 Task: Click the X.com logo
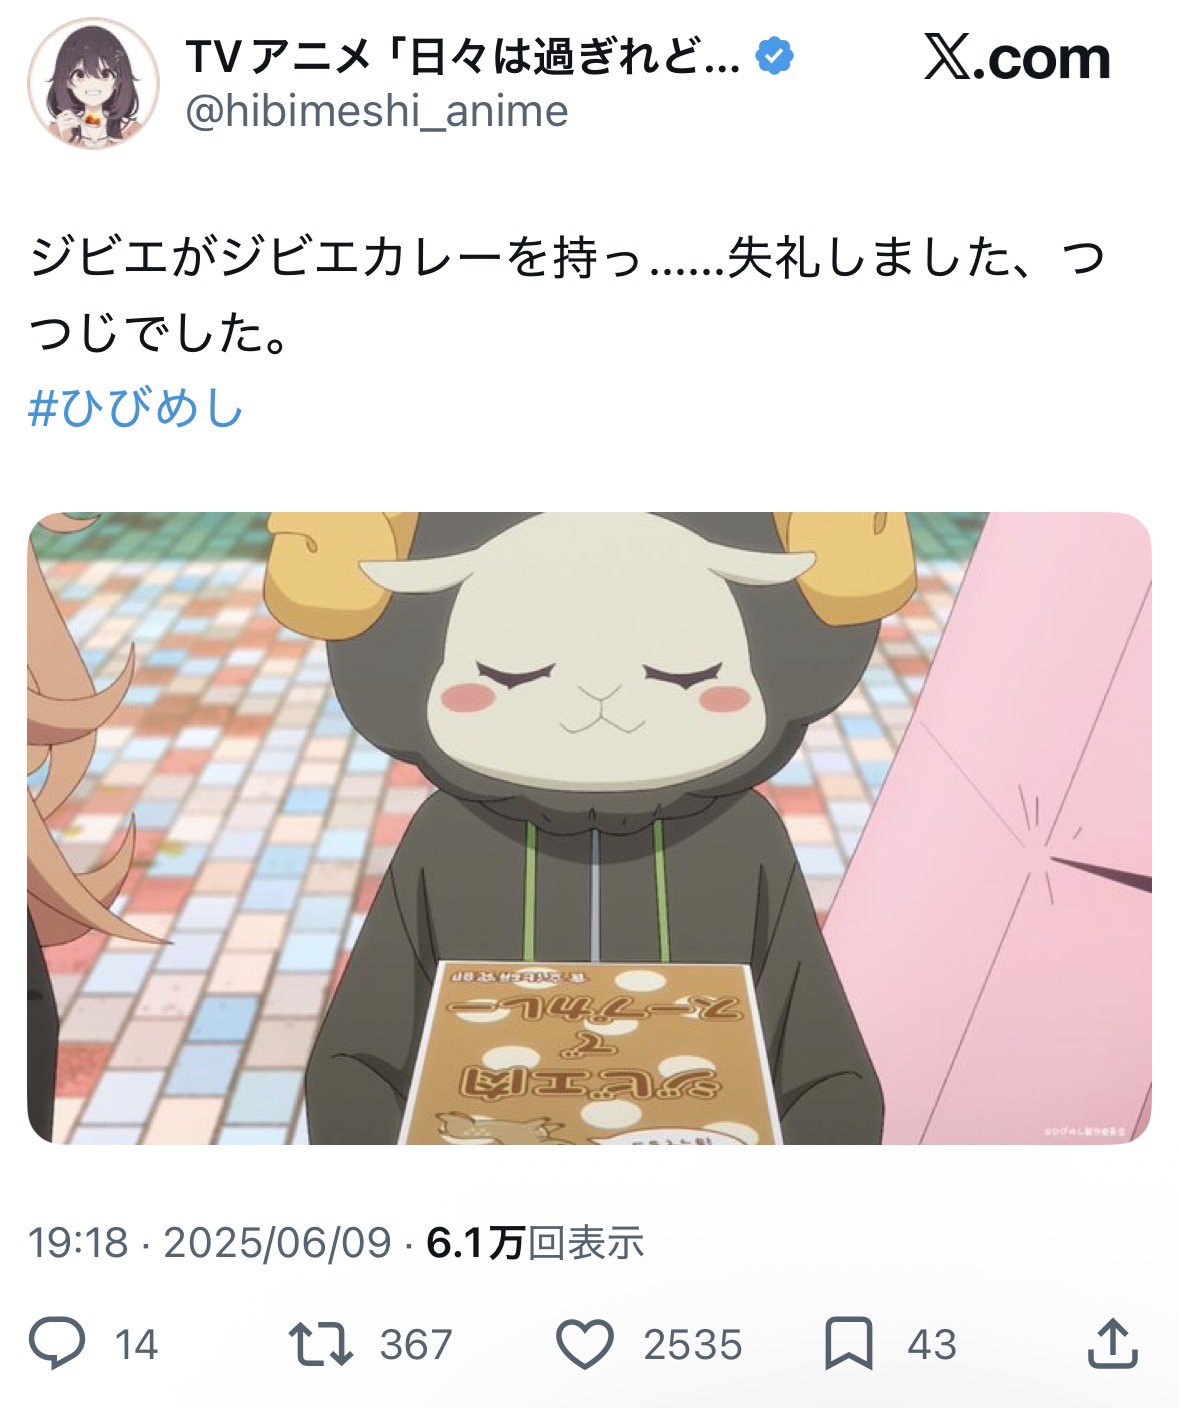coord(1017,58)
